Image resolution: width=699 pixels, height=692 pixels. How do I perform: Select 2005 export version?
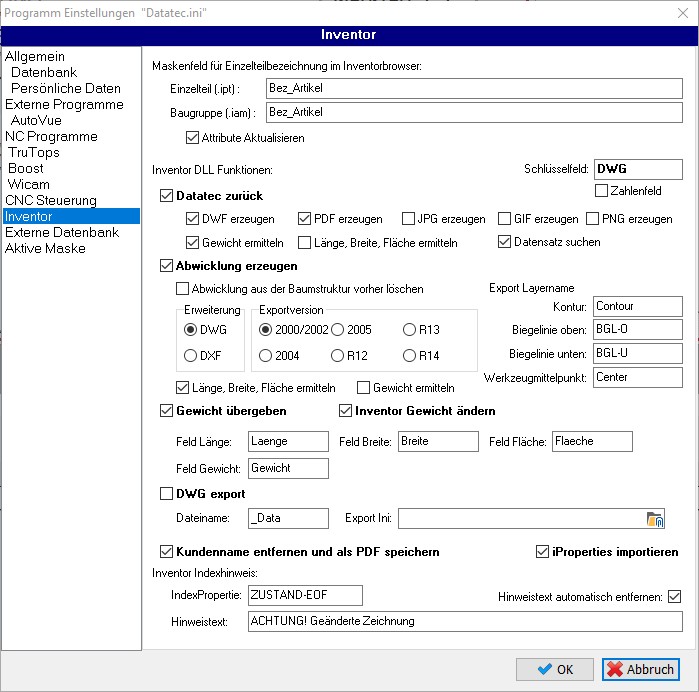tap(337, 330)
